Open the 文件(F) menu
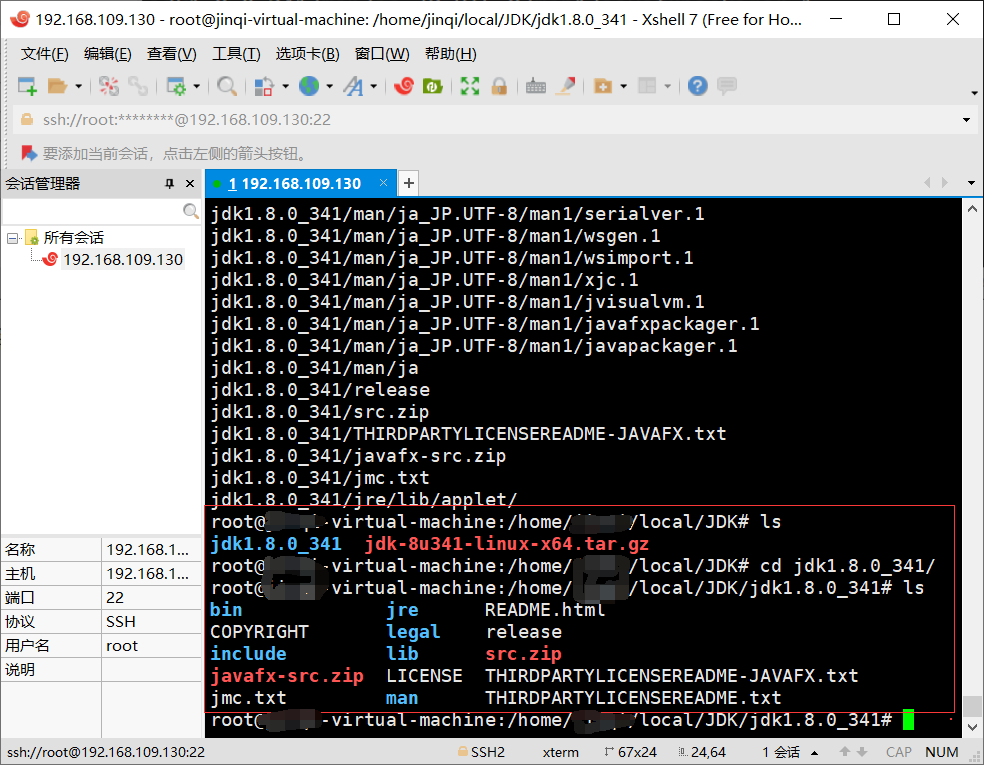Image resolution: width=984 pixels, height=765 pixels. [45, 54]
